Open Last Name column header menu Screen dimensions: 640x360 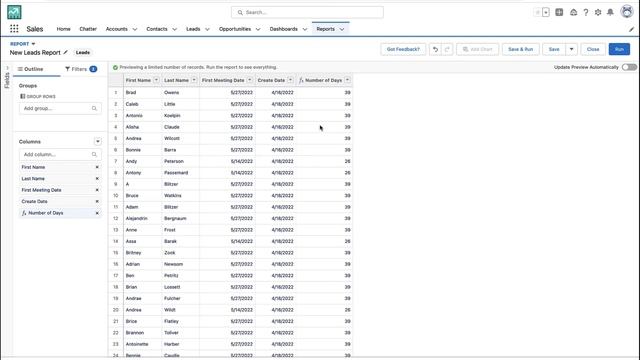[194, 80]
